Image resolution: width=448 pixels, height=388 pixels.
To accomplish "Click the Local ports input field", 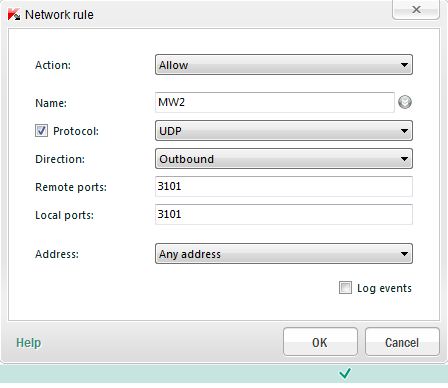I will tap(284, 214).
